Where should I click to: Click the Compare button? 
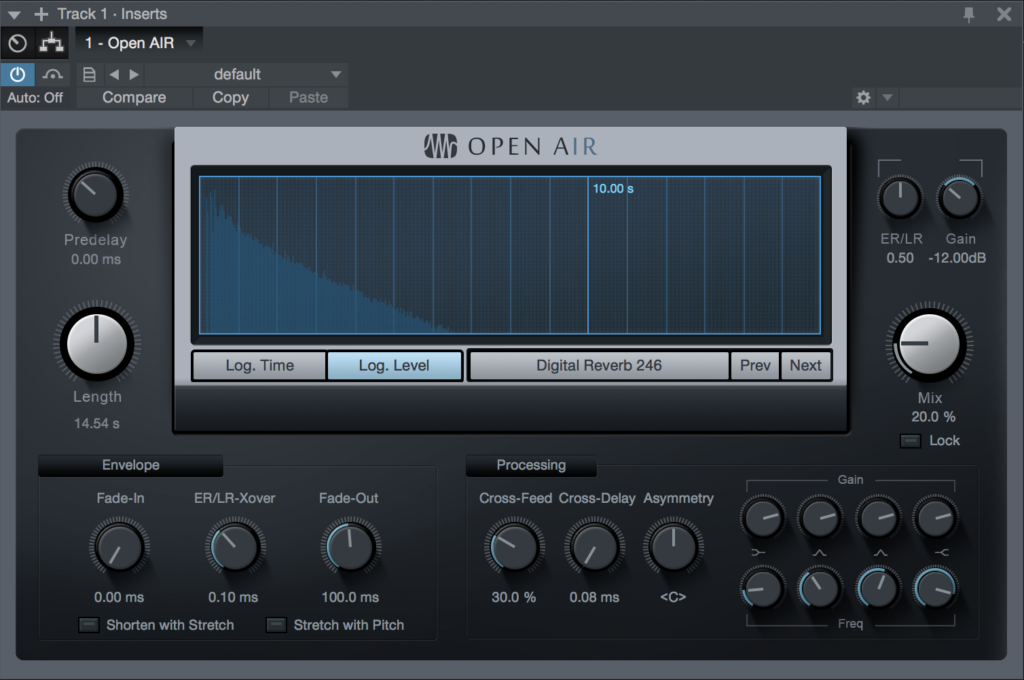(x=134, y=97)
